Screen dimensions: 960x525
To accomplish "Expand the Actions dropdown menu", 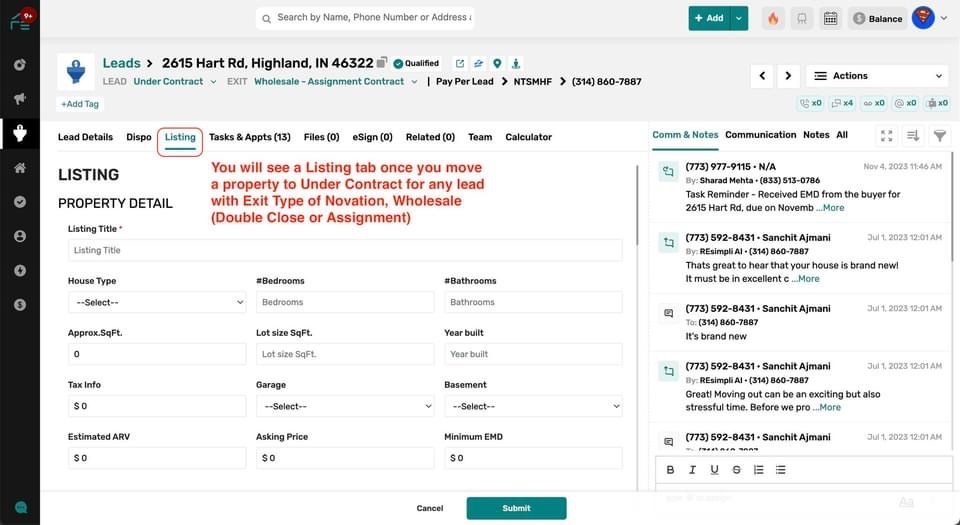I will click(877, 76).
